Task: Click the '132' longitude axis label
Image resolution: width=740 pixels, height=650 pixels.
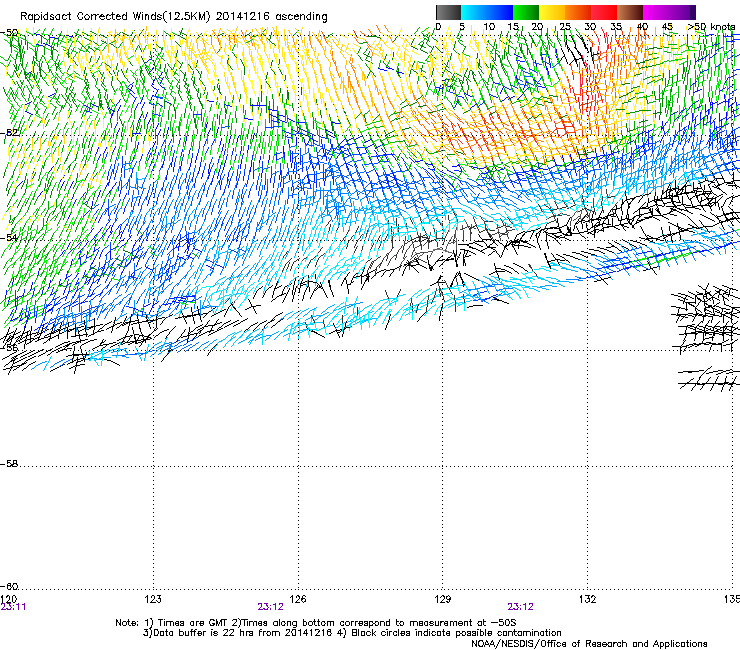Action: [588, 599]
